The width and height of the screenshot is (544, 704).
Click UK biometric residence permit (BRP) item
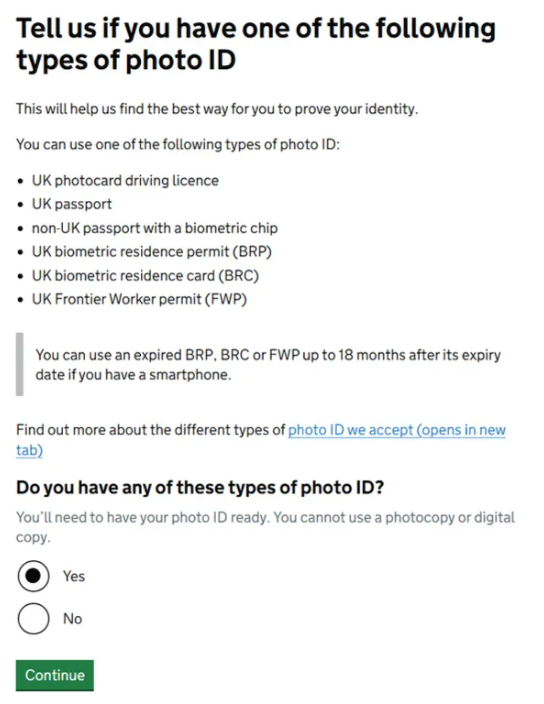152,251
